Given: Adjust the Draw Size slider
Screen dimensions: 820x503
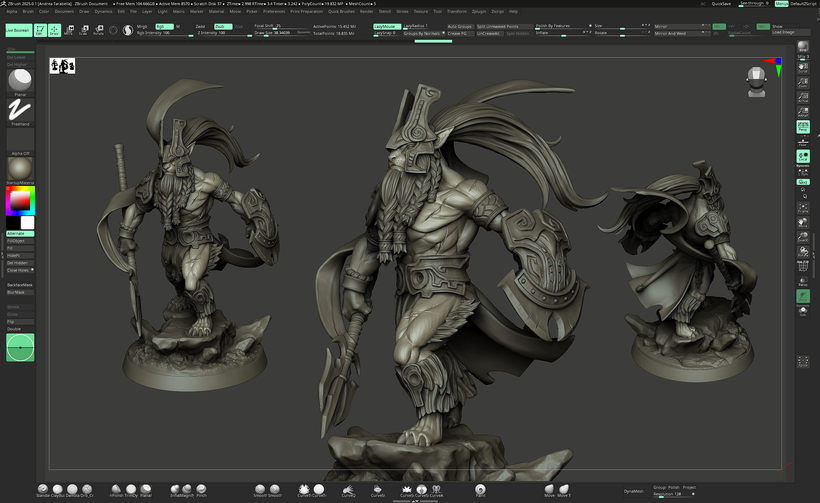Looking at the screenshot, I should (275, 33).
